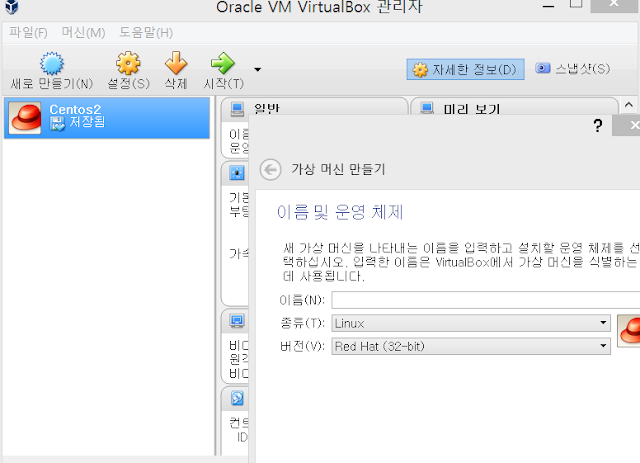
Task: Go back with the wizard back arrow
Action: pos(270,169)
